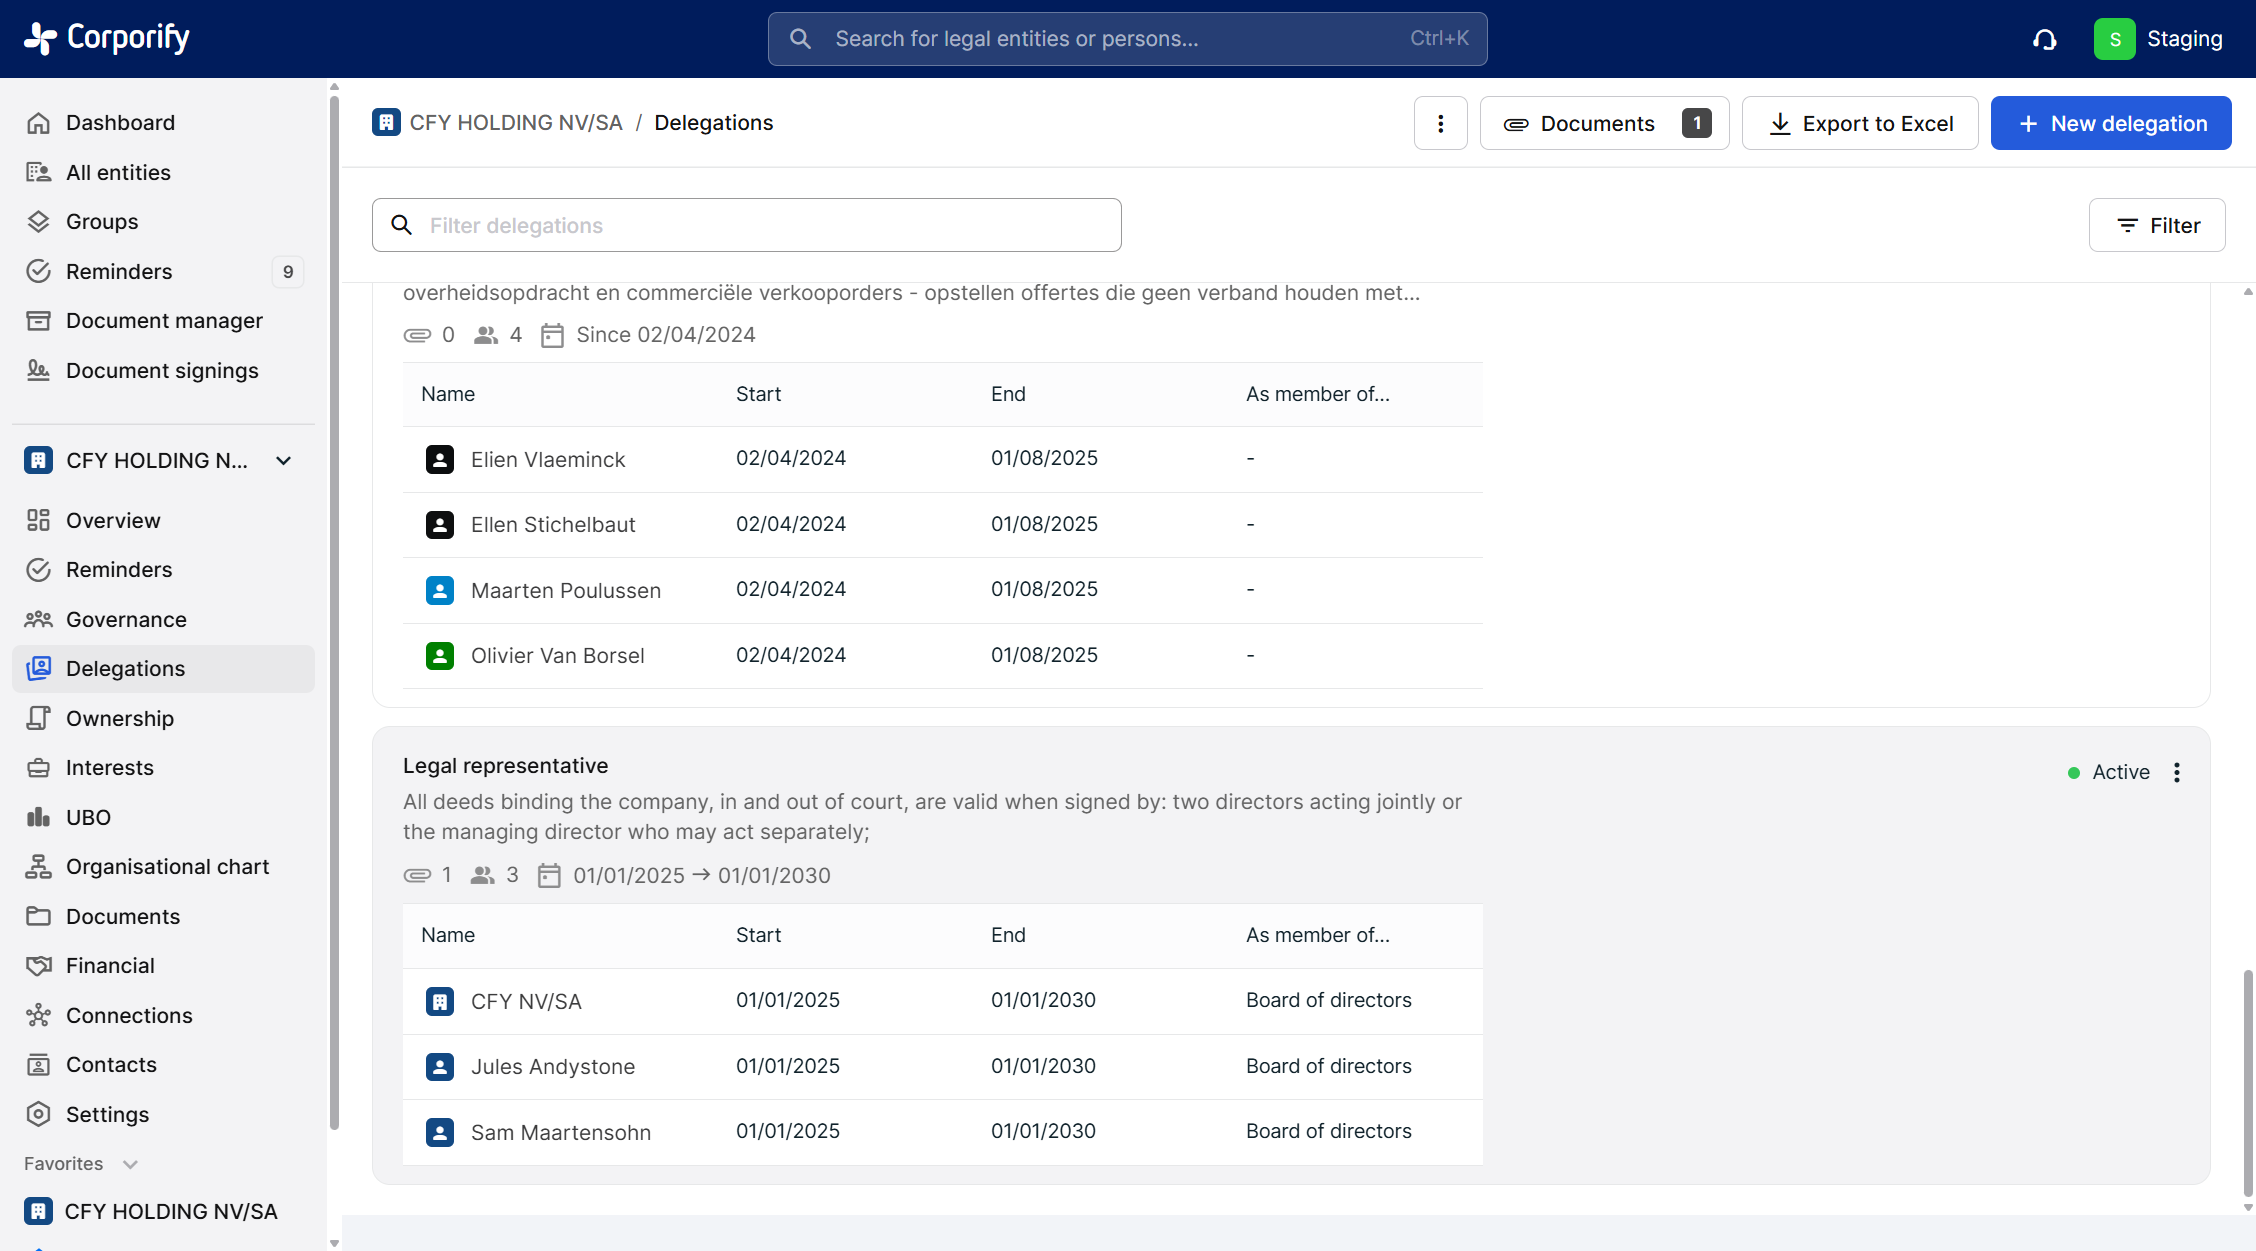Open Connections in the entity menu
2256x1251 pixels.
tap(129, 1015)
